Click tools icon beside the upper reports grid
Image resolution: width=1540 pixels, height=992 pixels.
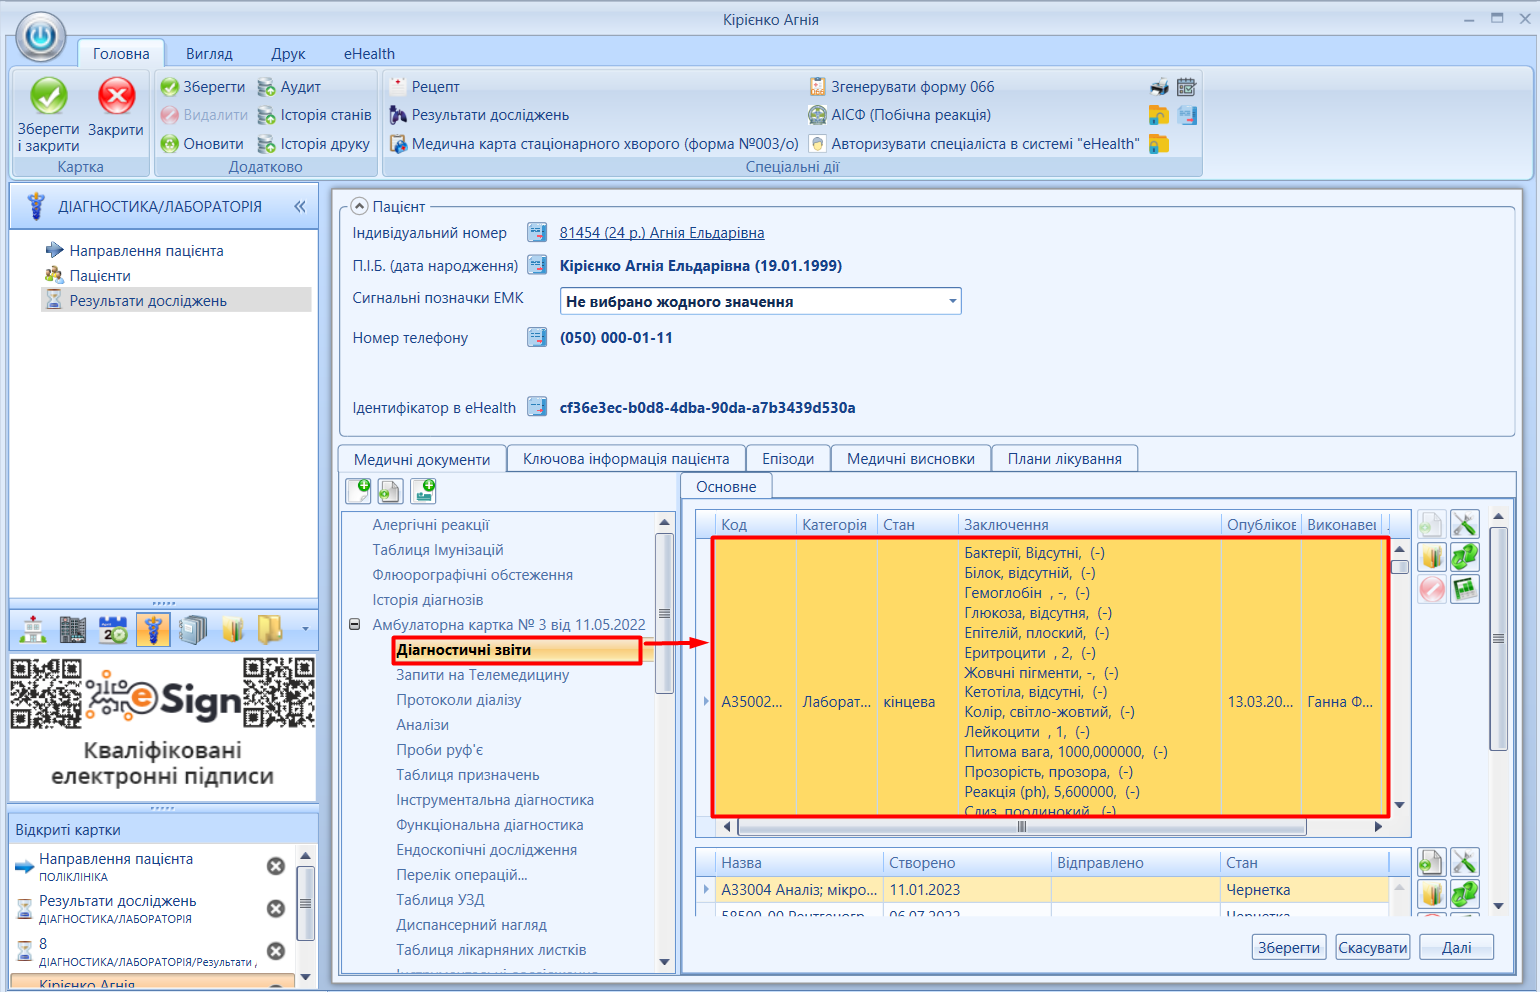coord(1464,524)
